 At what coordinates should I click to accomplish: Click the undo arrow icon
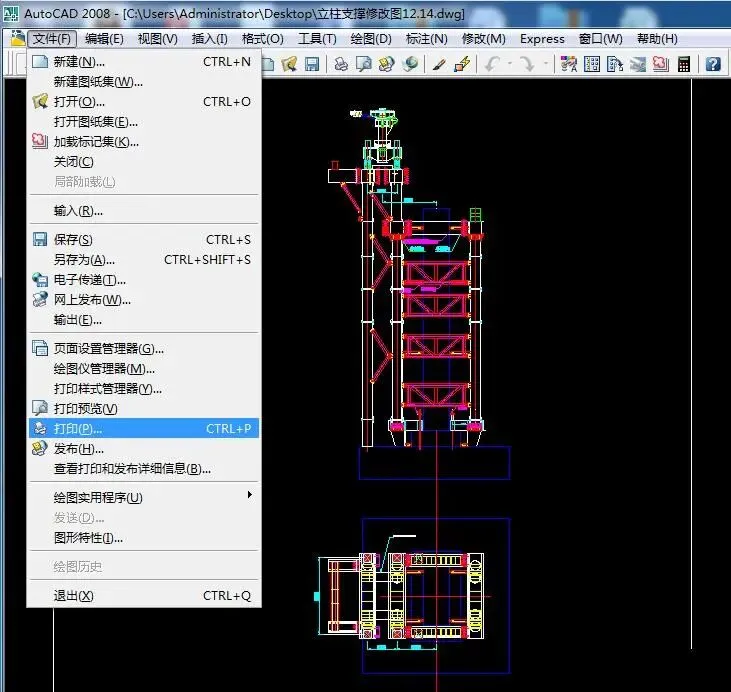[x=492, y=64]
